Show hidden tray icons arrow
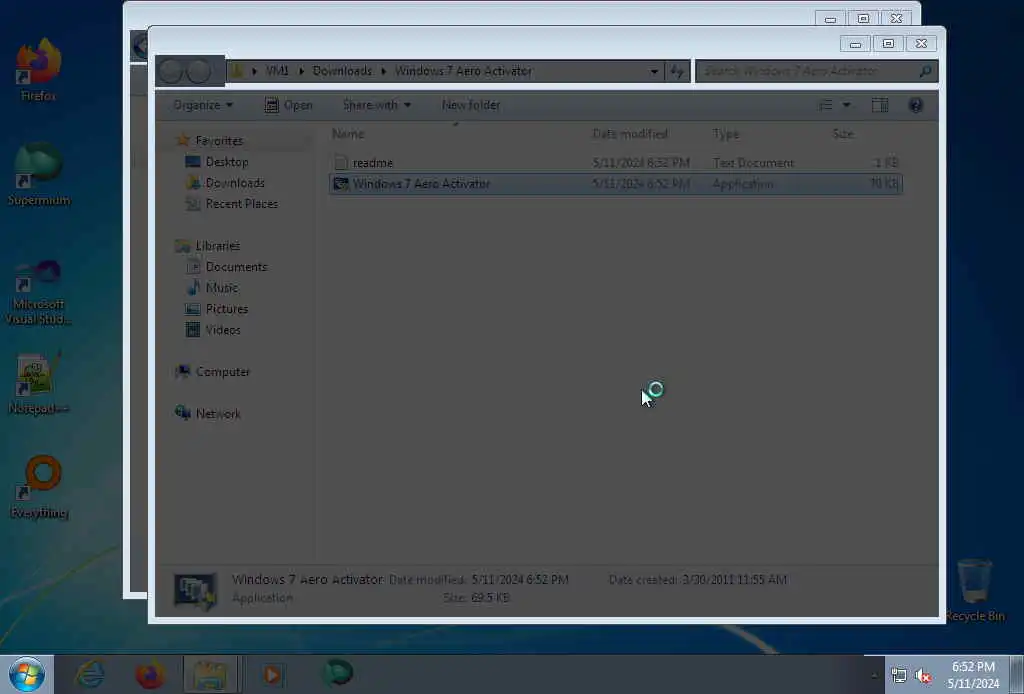 tap(874, 675)
